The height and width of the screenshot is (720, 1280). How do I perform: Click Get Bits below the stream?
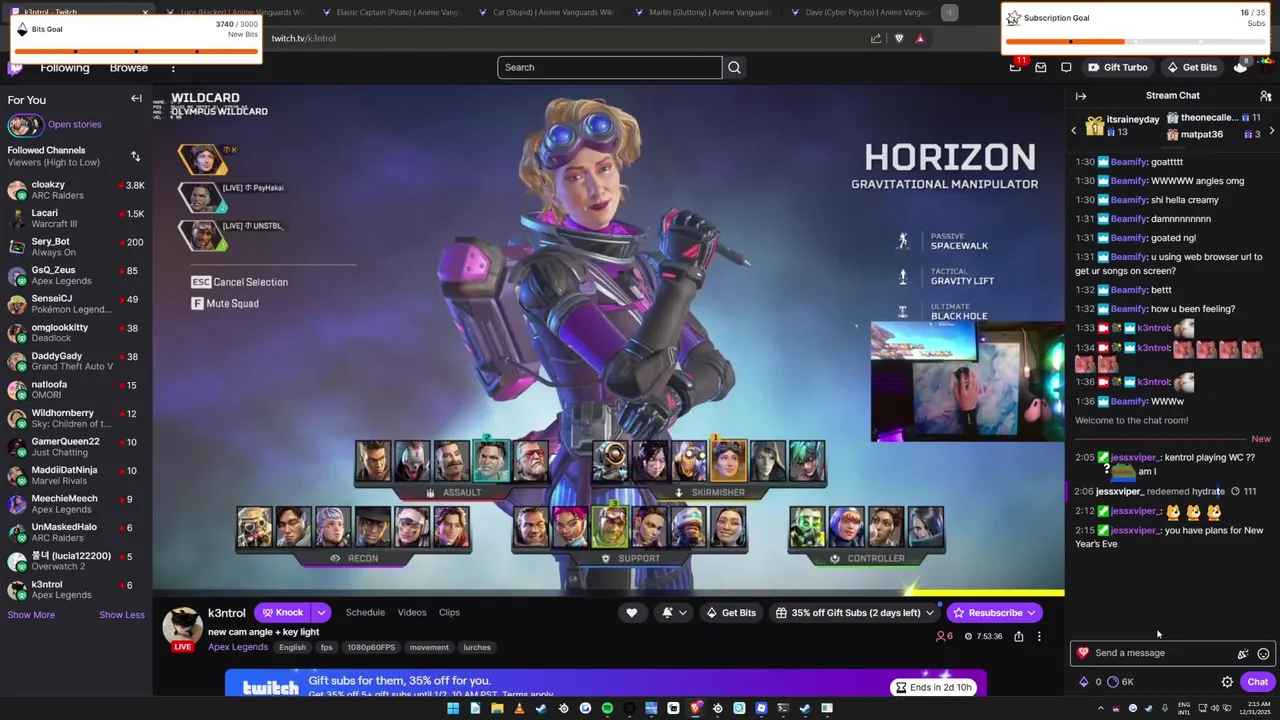coord(731,612)
